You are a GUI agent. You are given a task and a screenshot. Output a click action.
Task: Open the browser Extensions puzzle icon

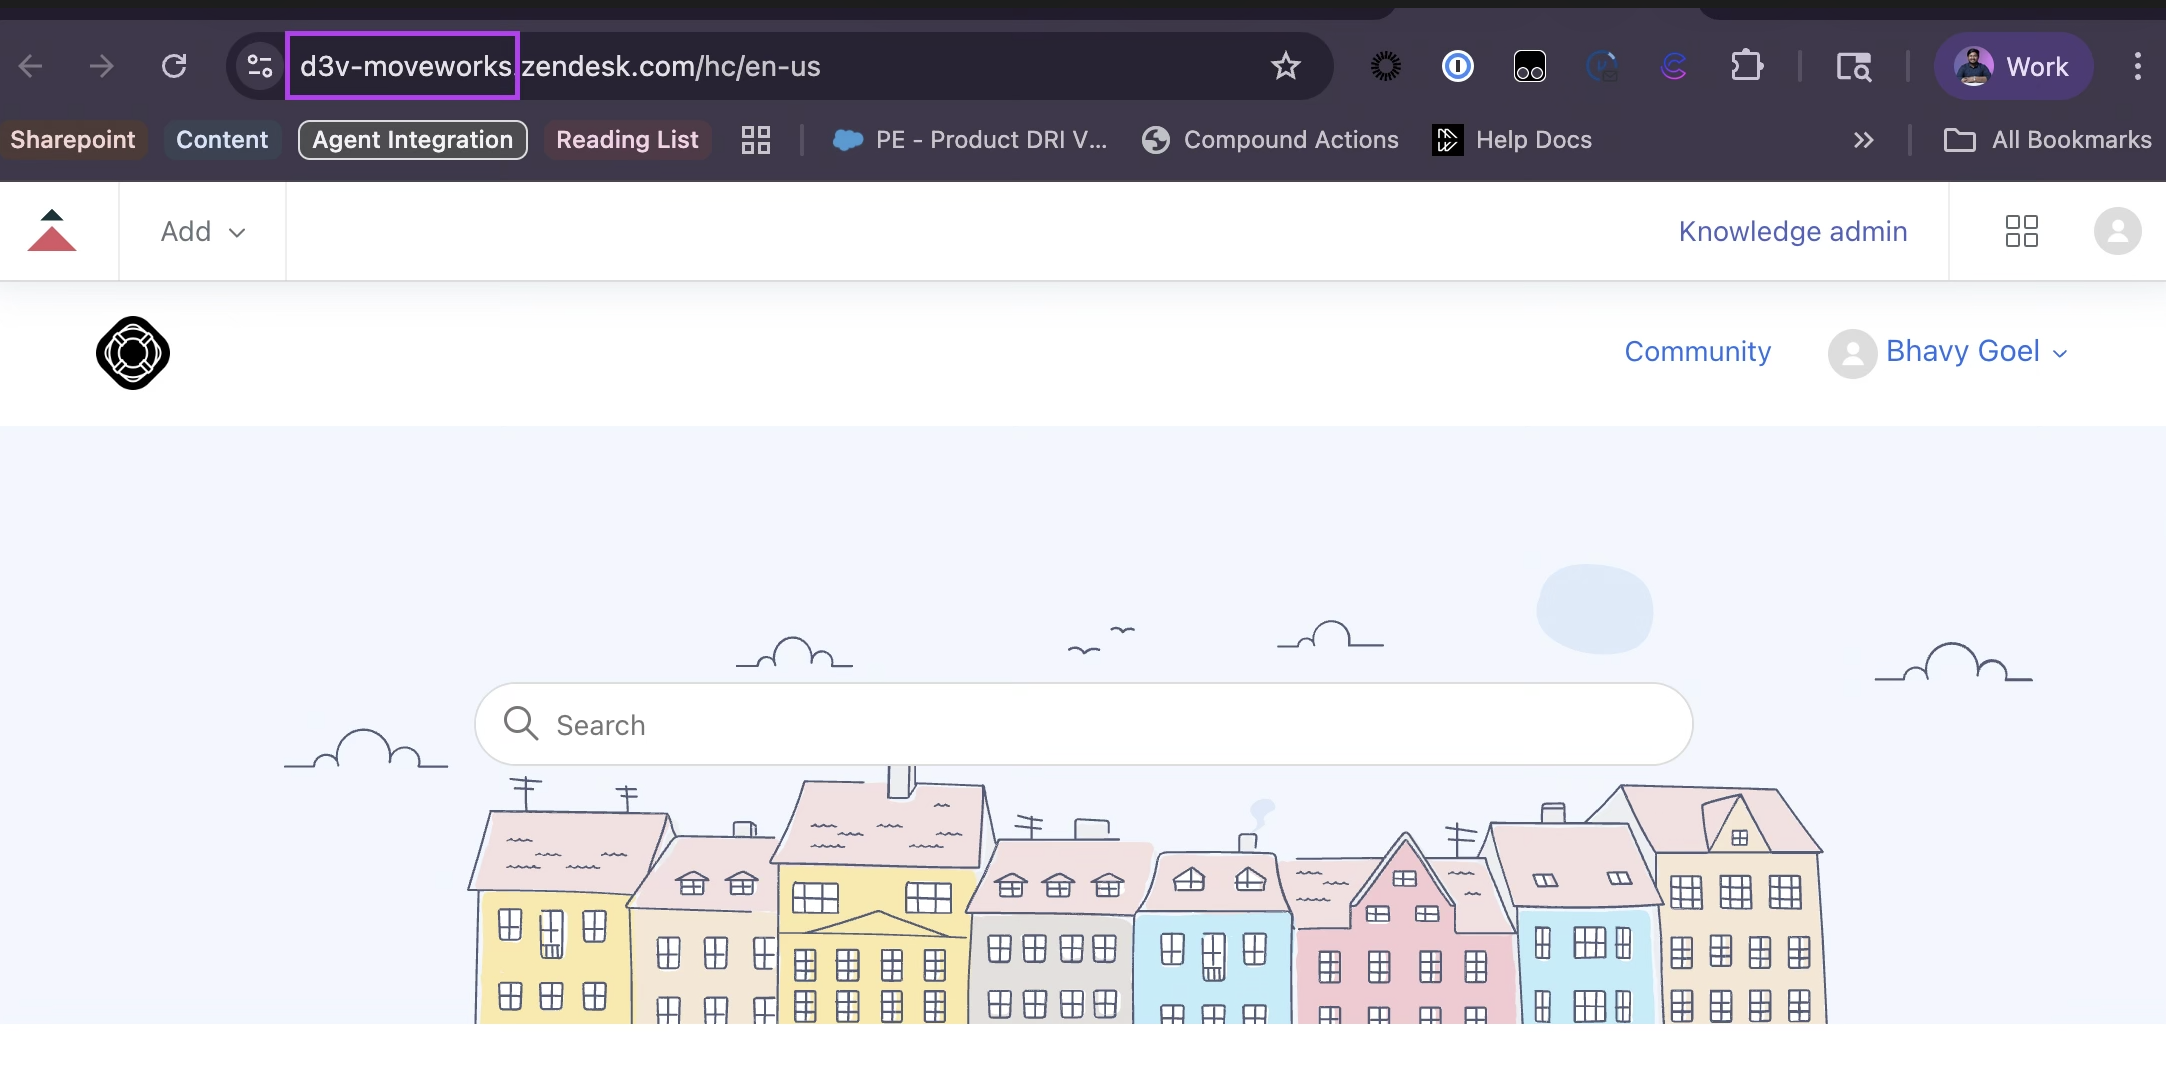click(x=1746, y=66)
